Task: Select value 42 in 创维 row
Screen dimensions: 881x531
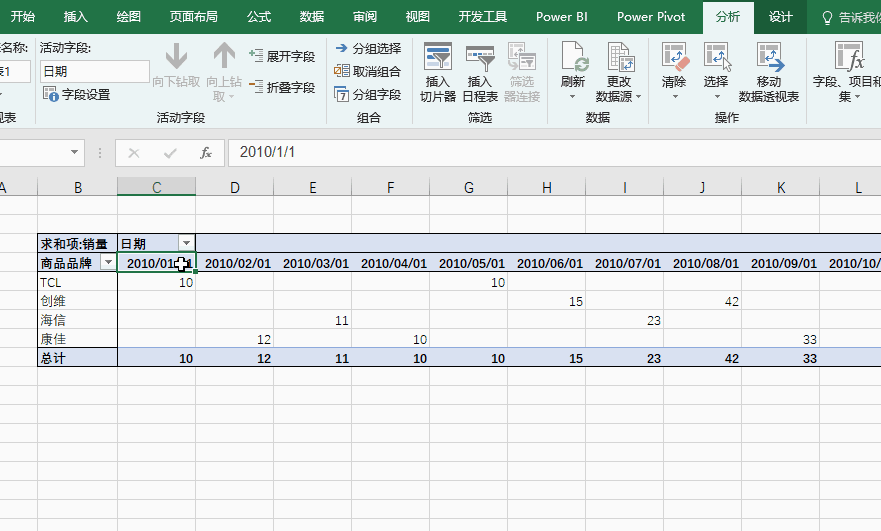Action: (703, 301)
